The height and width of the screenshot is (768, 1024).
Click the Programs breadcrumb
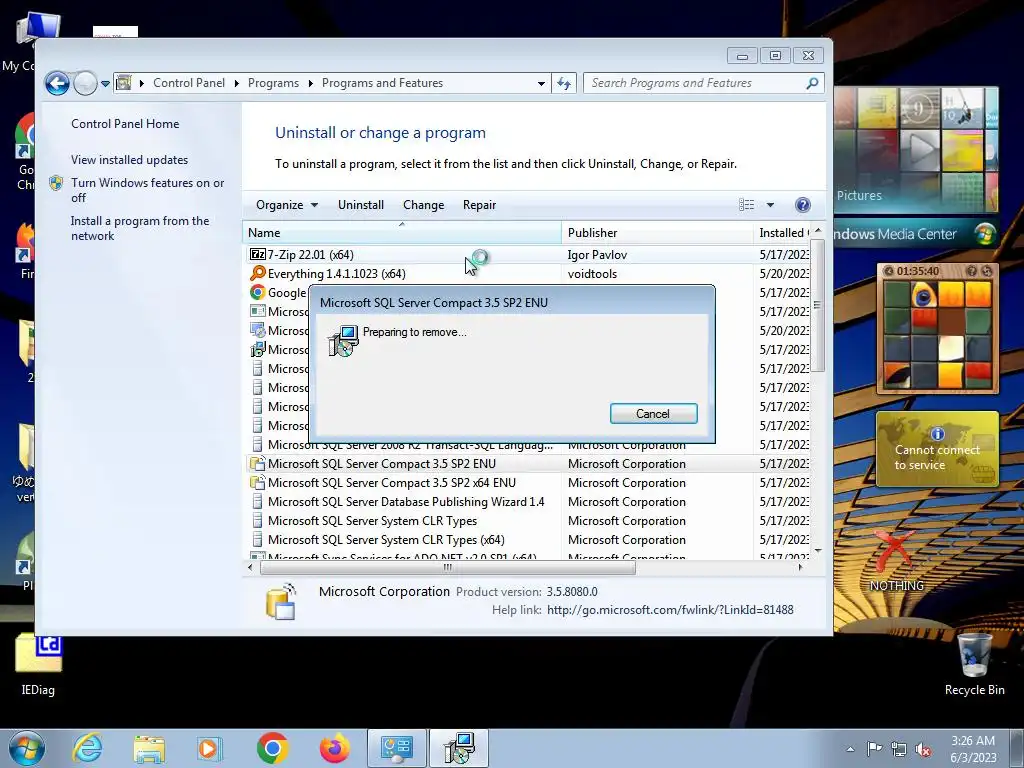coord(273,83)
